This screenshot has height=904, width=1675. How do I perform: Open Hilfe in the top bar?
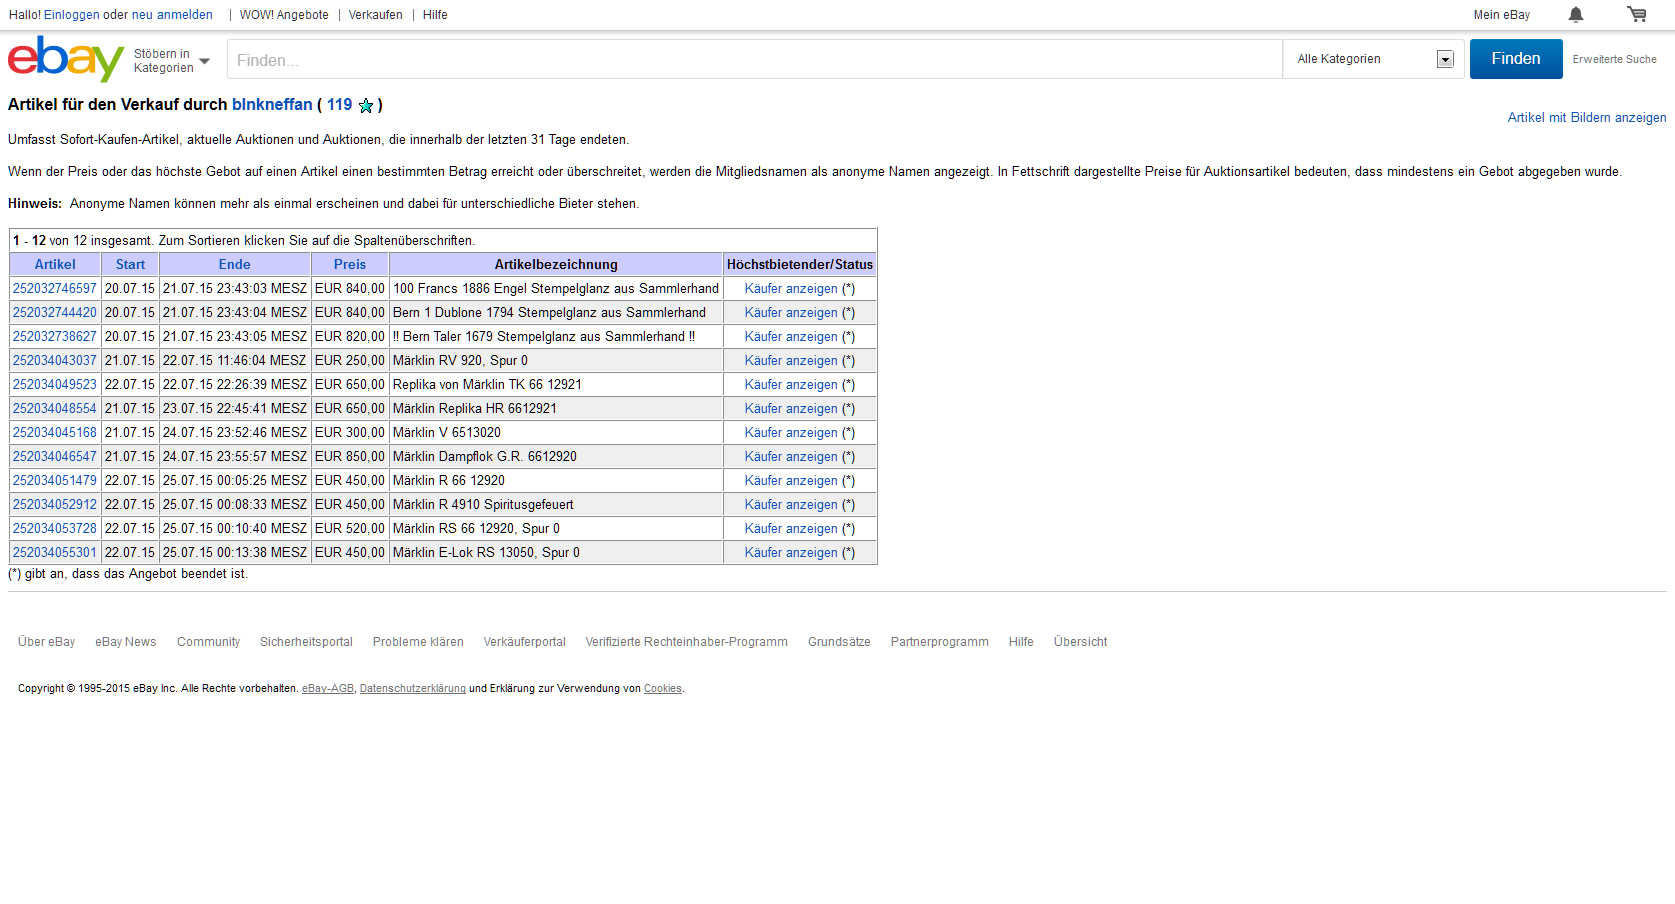pos(435,15)
